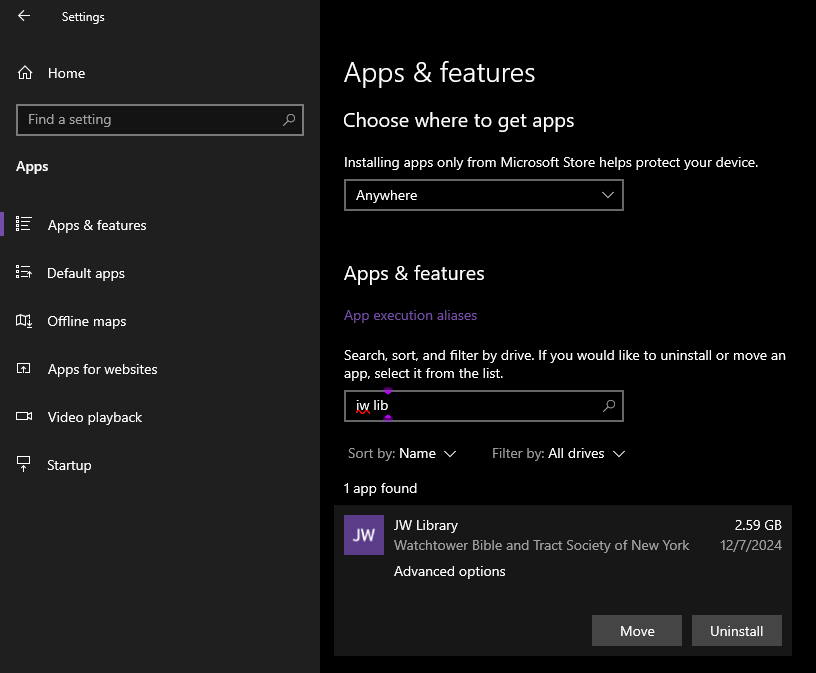Click the 1 app found text
The image size is (816, 673).
coord(380,488)
